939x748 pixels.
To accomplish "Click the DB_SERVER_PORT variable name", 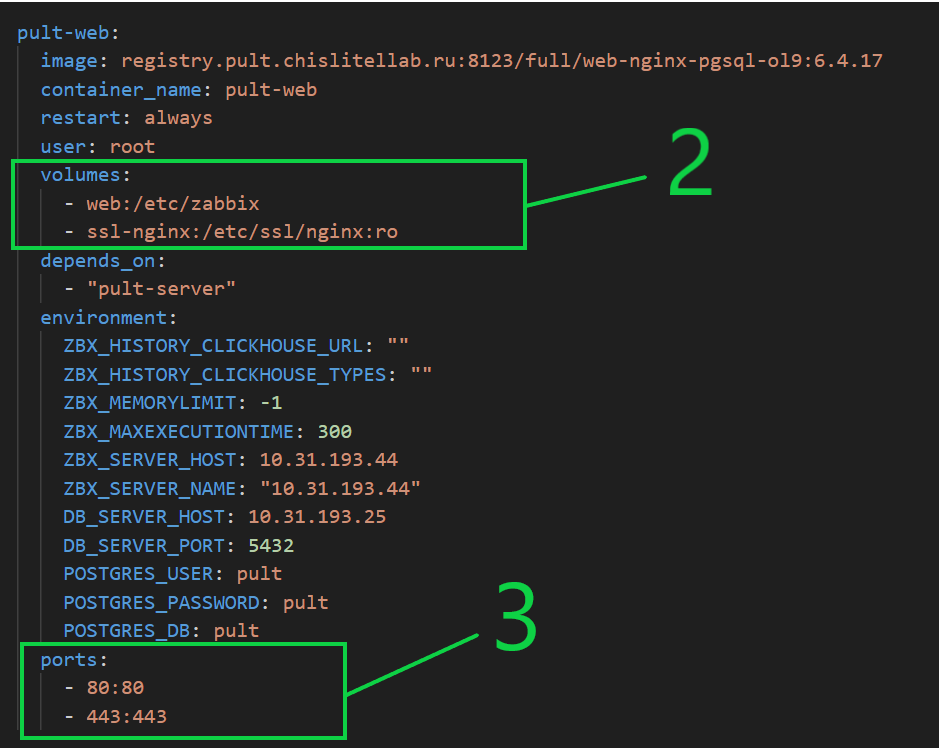I will coord(144,546).
